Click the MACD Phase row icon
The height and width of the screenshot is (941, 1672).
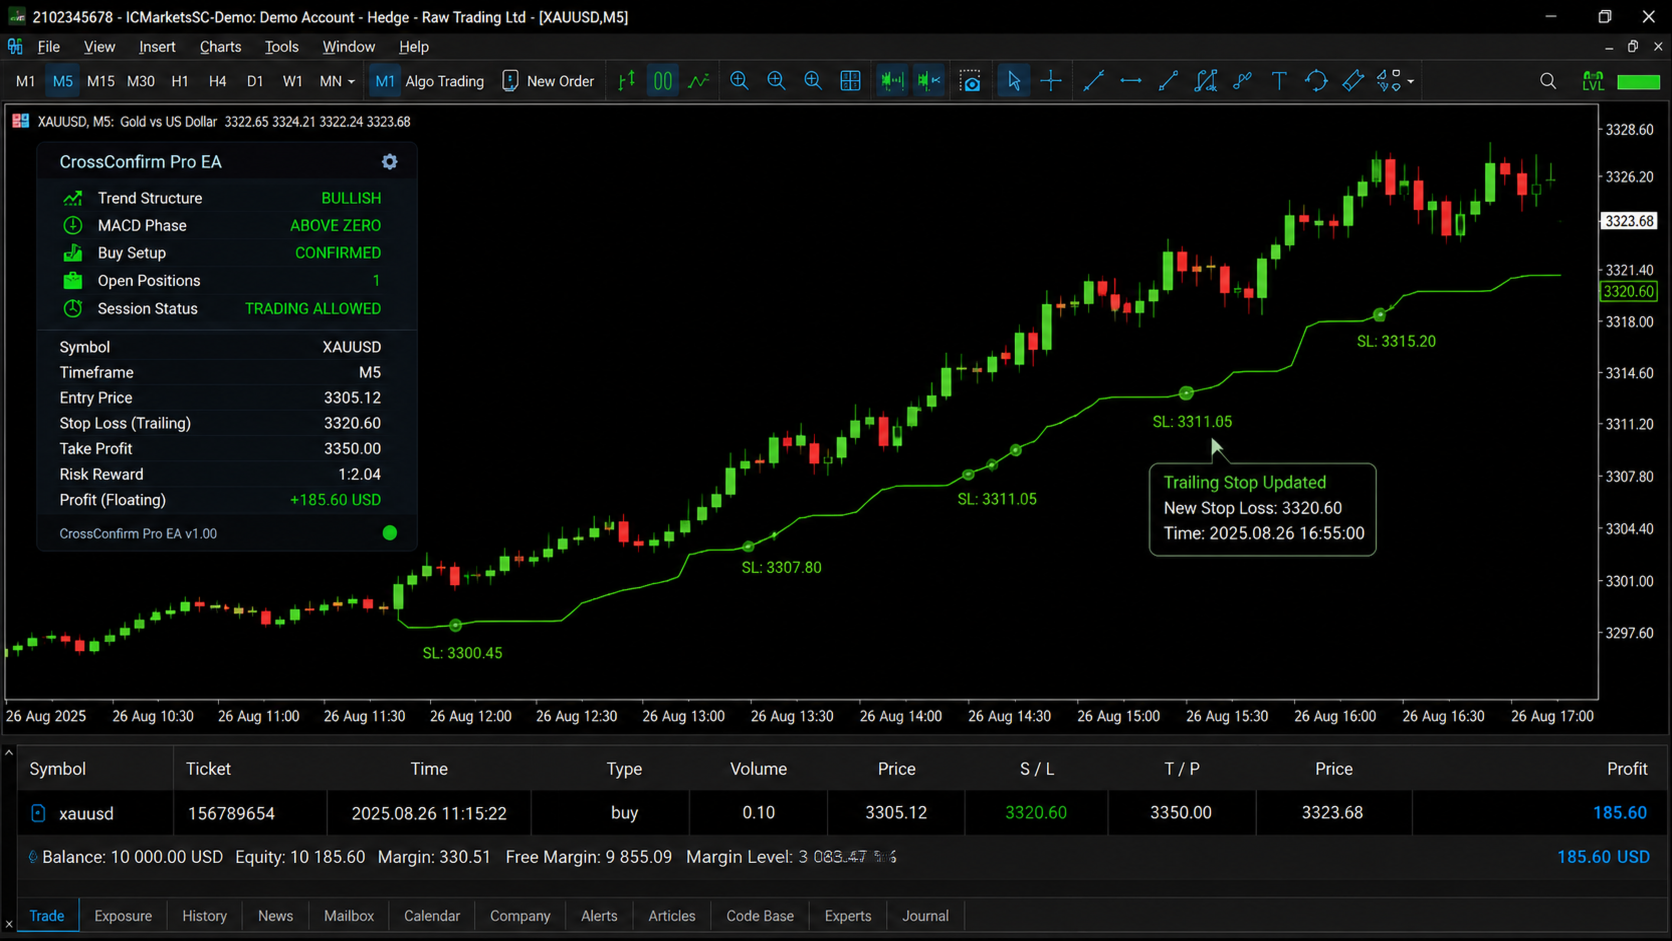(73, 226)
